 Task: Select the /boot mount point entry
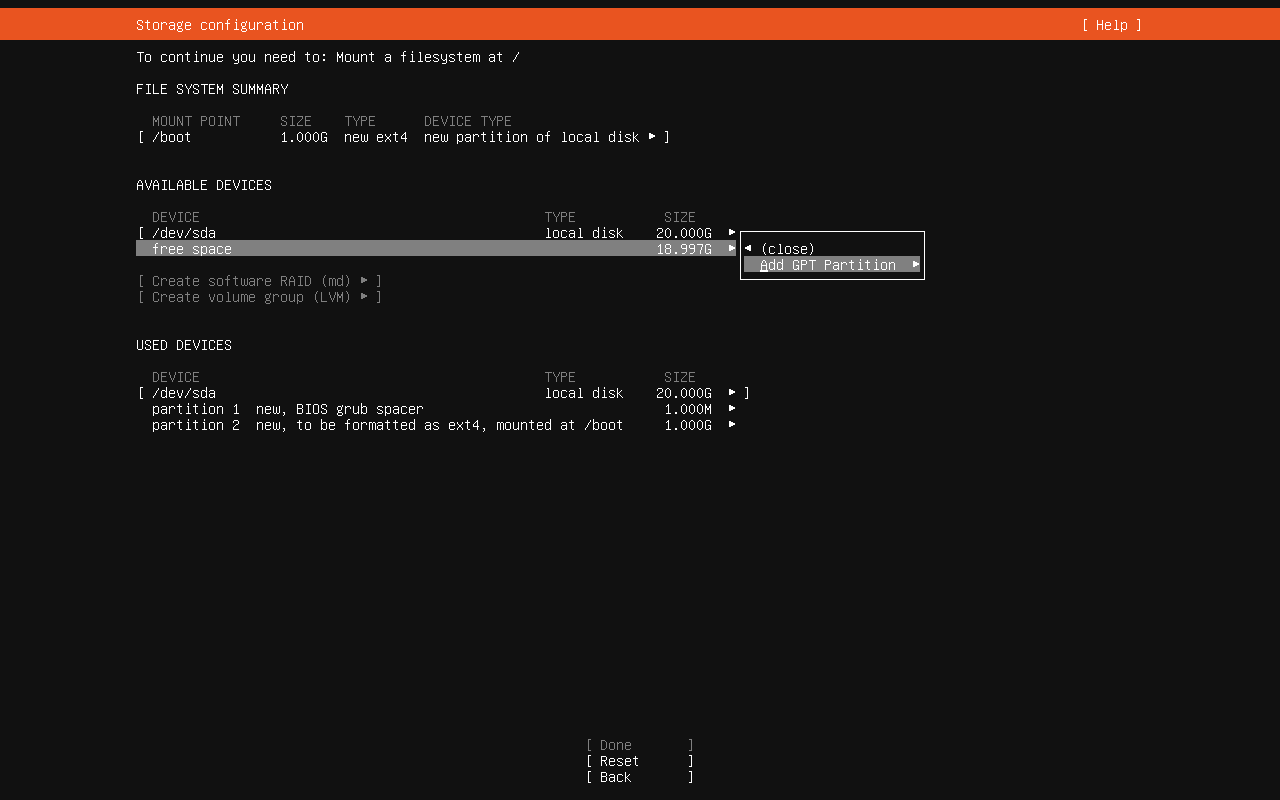pyautogui.click(x=172, y=137)
